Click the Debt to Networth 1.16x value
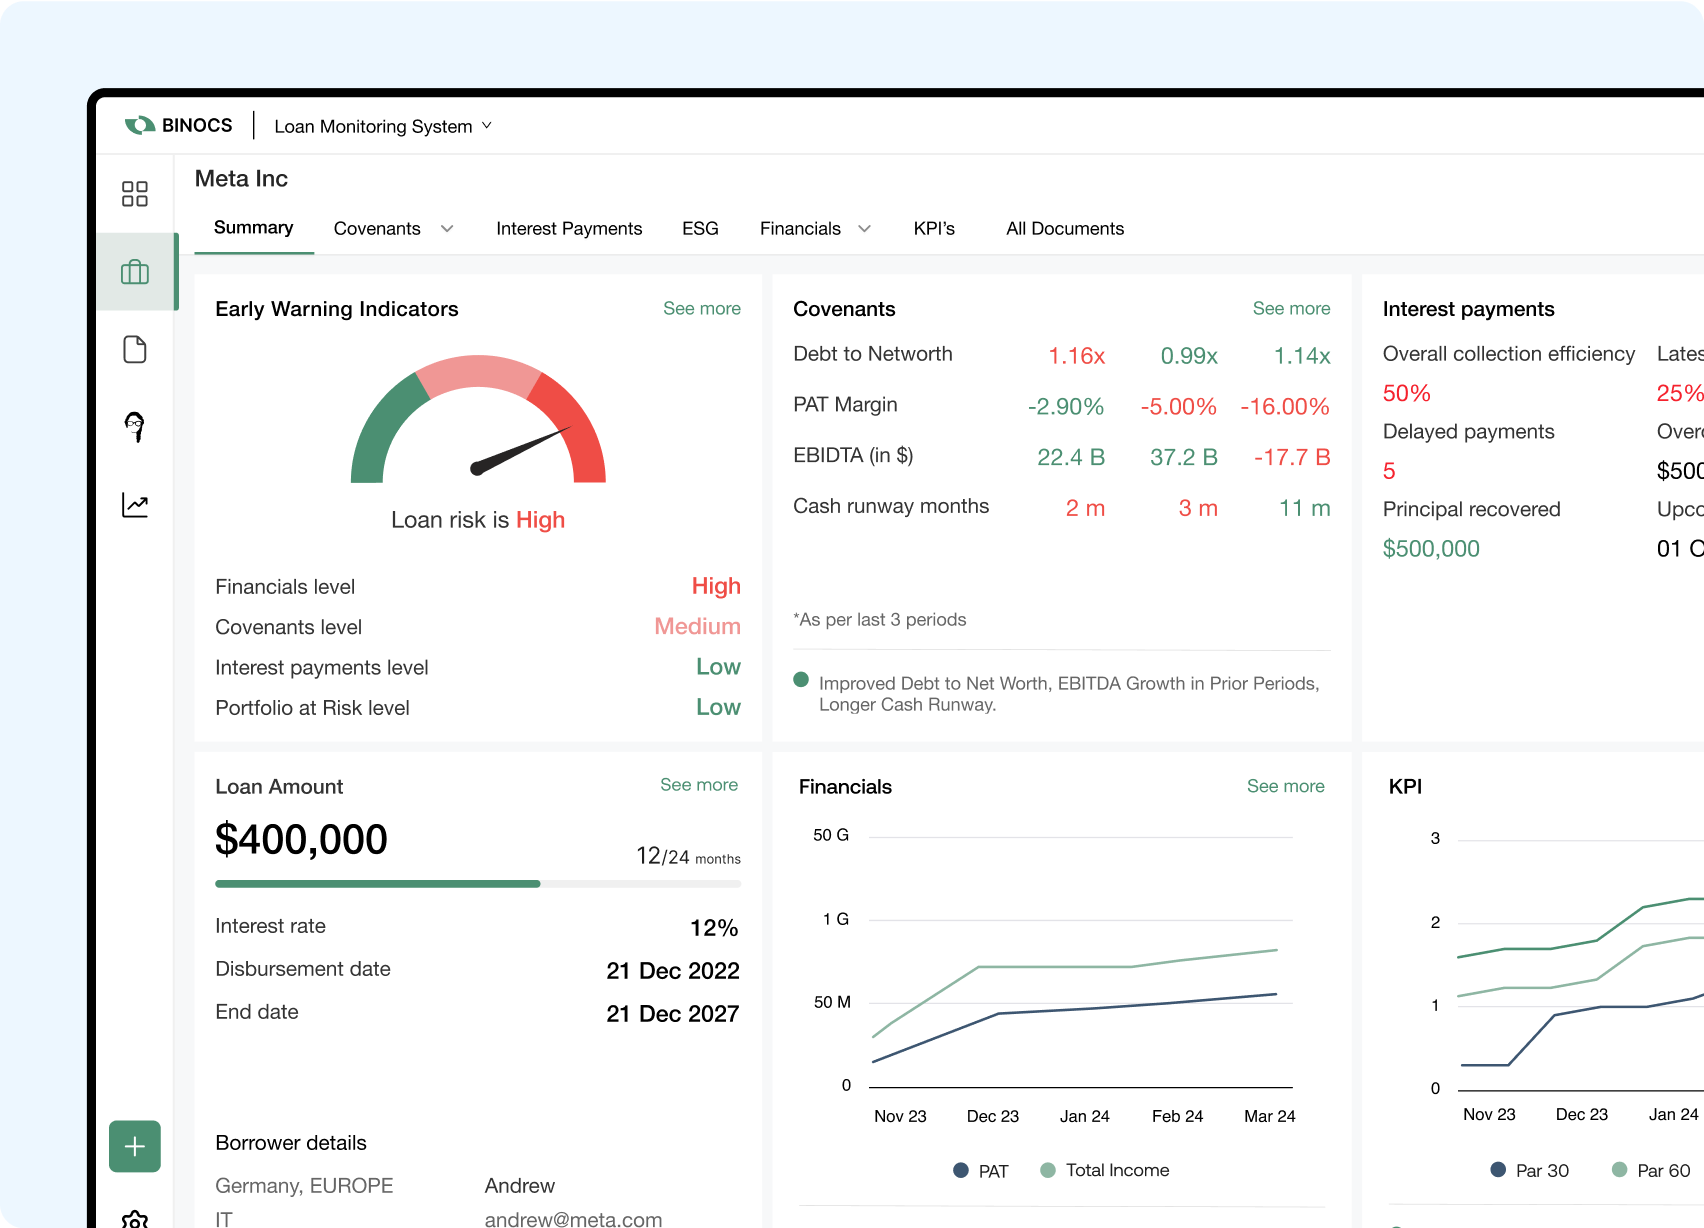 (1076, 356)
